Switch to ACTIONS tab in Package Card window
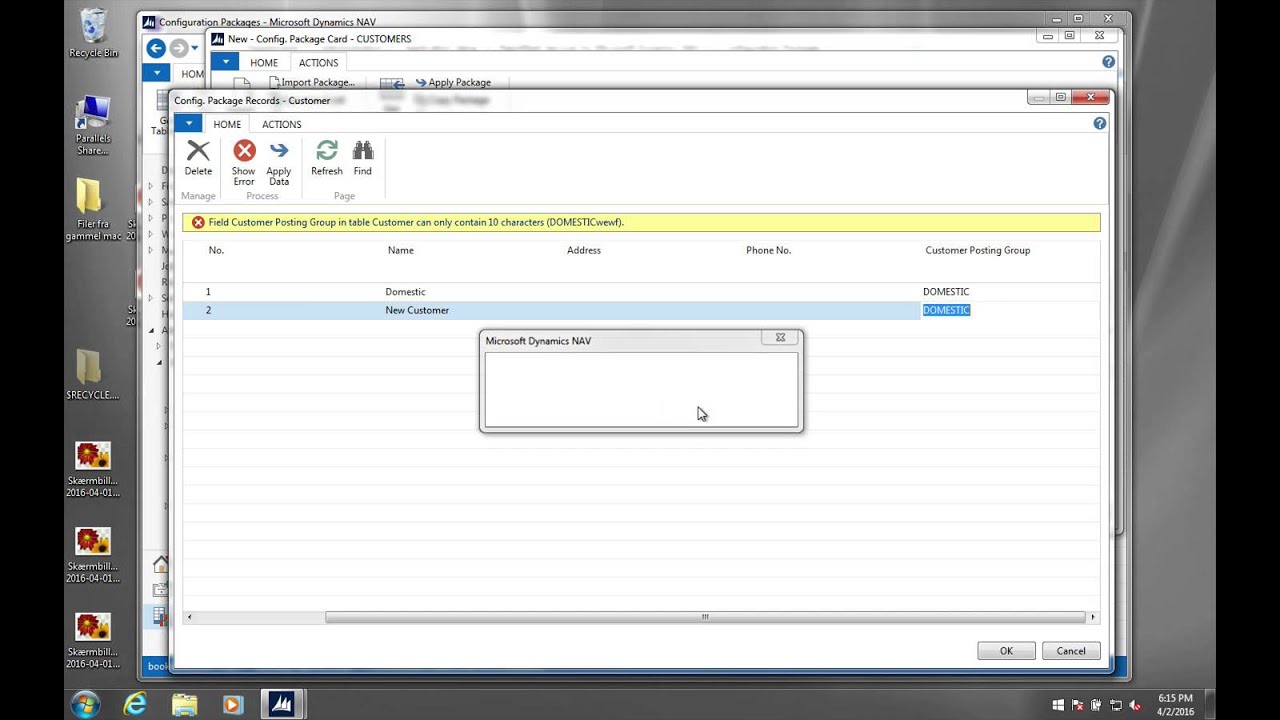 point(318,62)
